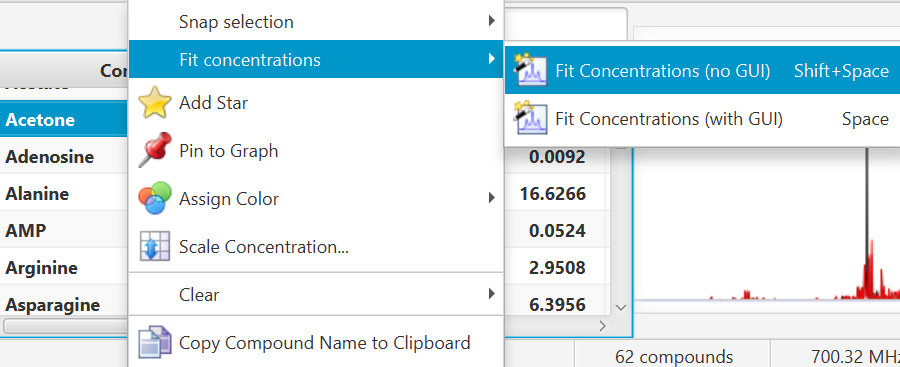Click the Fit Concentrations (no GUI) wand icon
This screenshot has width=900, height=367.
click(532, 71)
